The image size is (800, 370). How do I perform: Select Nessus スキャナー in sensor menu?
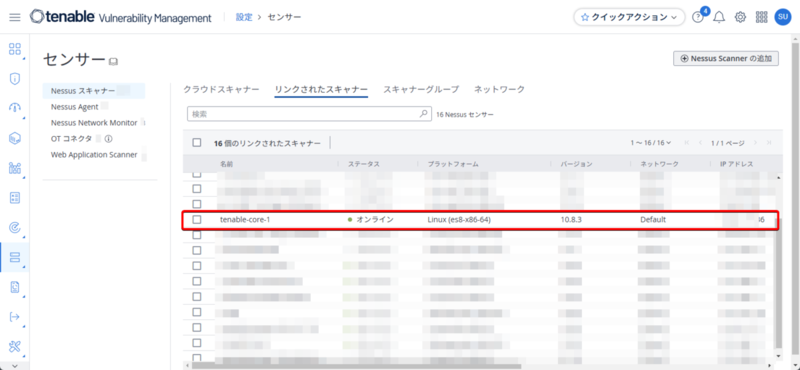click(x=94, y=91)
